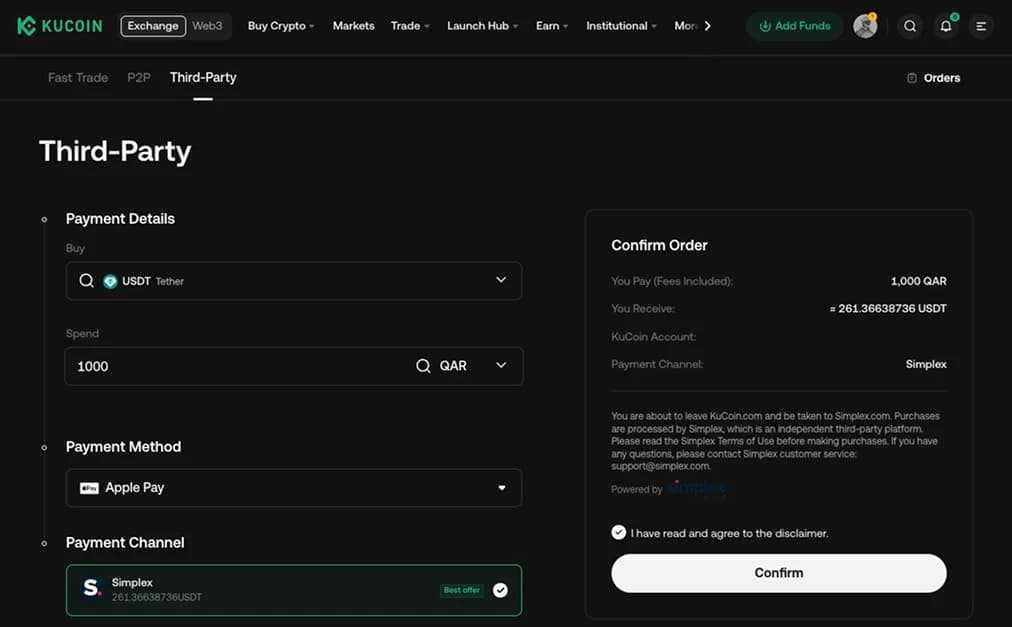Click the Payment Method heading

[x=123, y=447]
